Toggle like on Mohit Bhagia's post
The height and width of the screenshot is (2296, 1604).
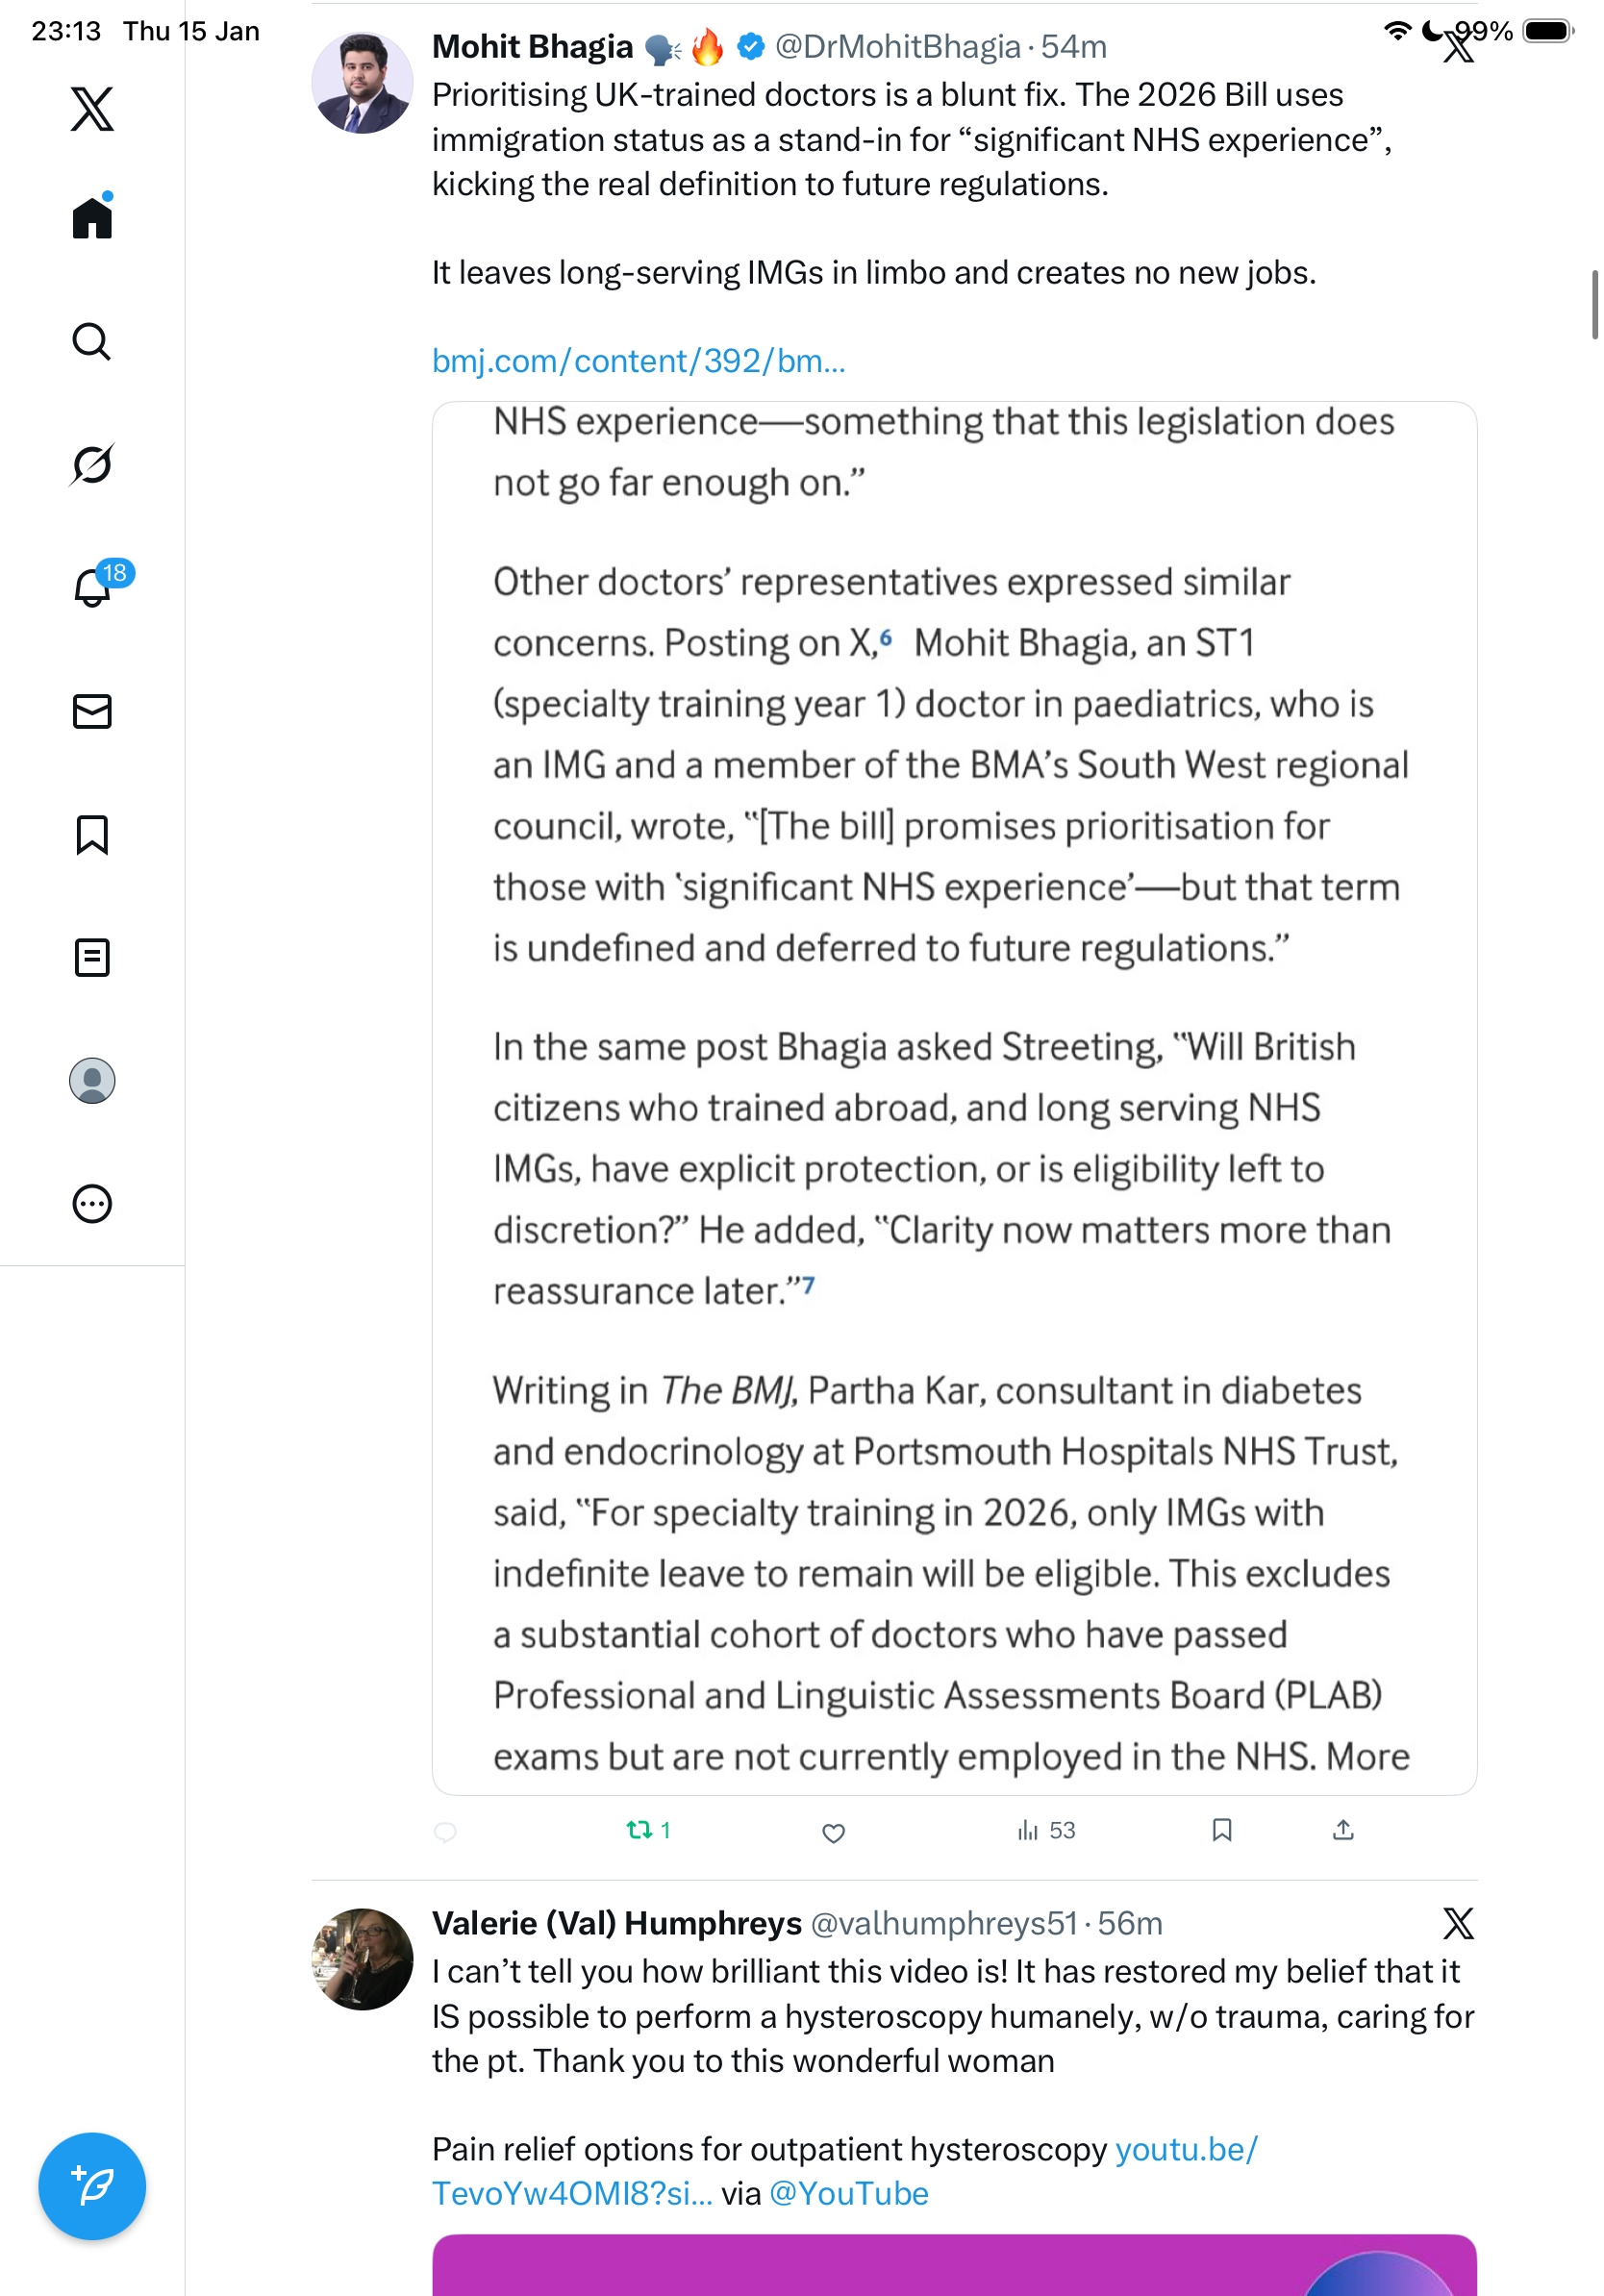(x=833, y=1832)
